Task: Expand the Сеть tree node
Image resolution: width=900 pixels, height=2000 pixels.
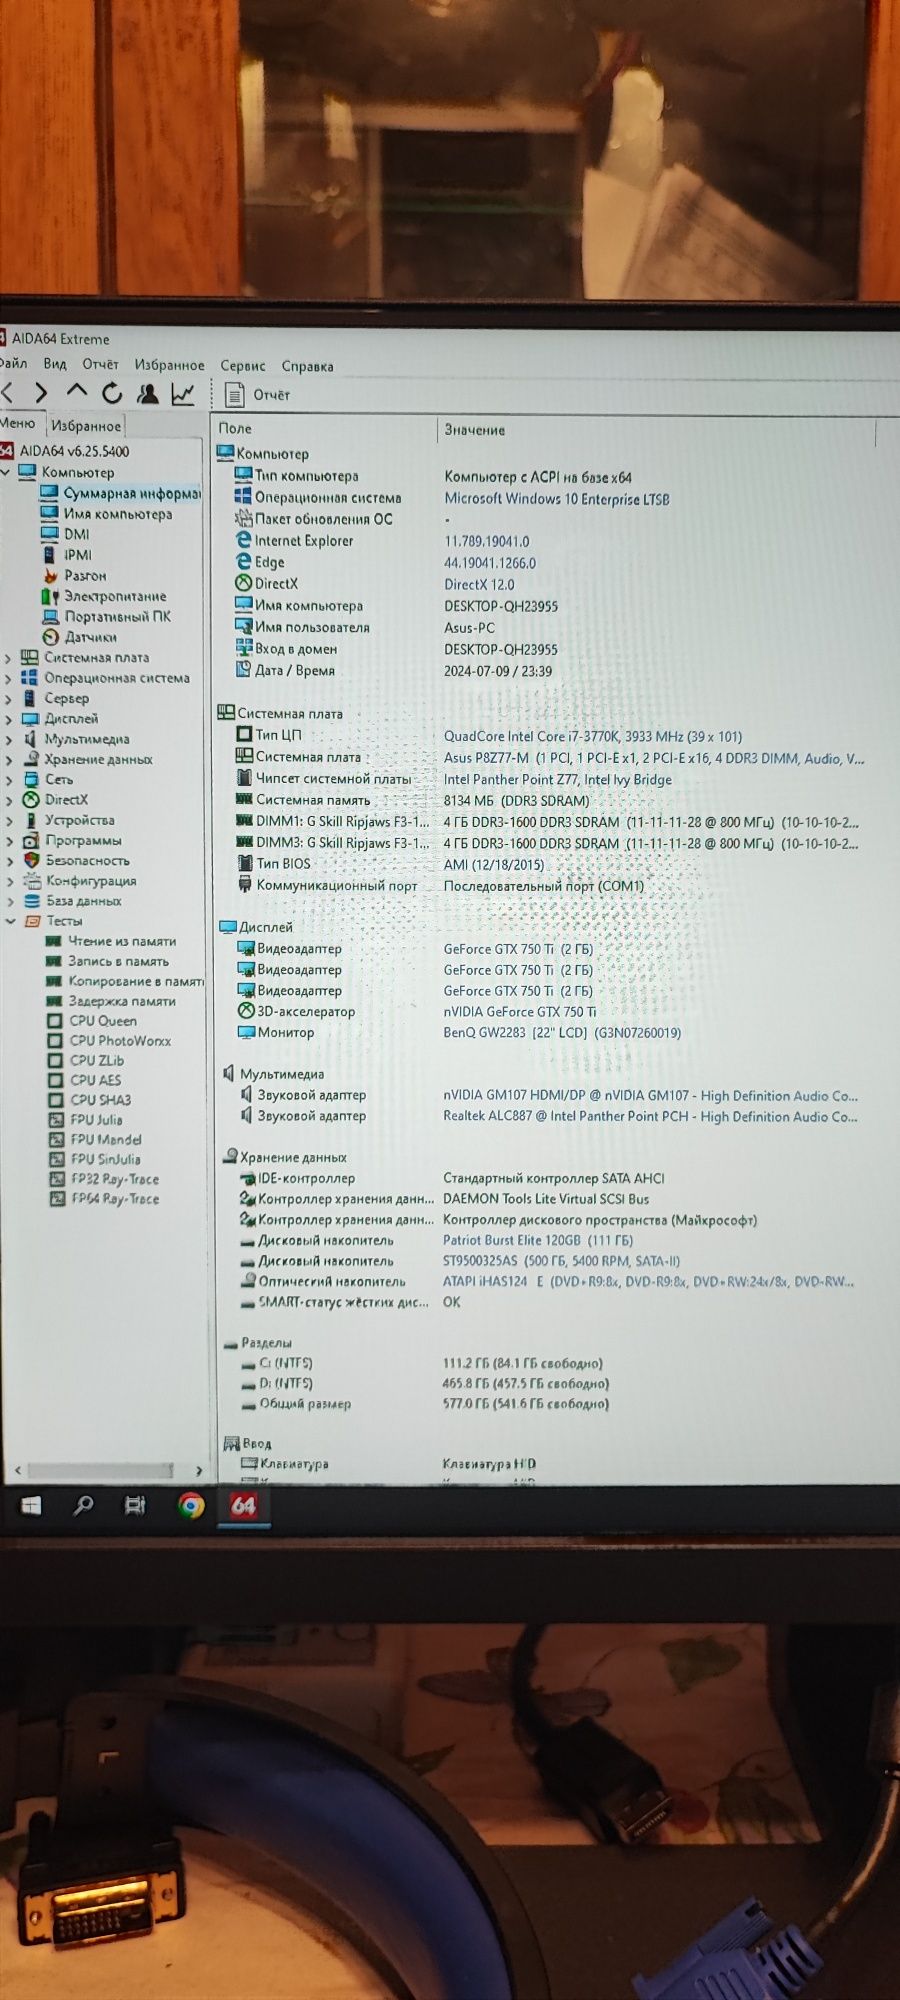Action: pyautogui.click(x=8, y=779)
